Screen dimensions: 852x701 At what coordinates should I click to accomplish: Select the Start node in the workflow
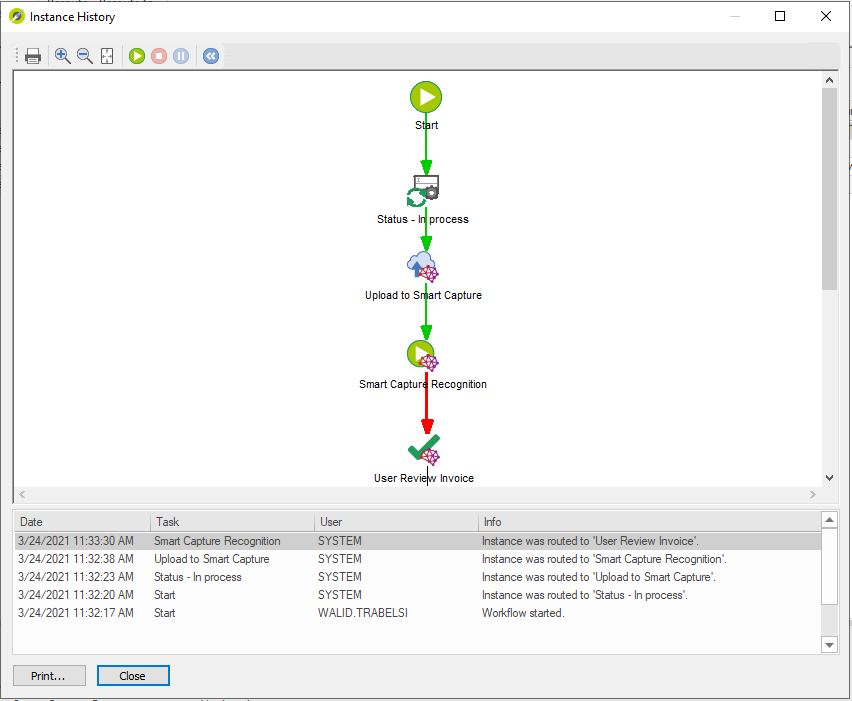coord(425,98)
